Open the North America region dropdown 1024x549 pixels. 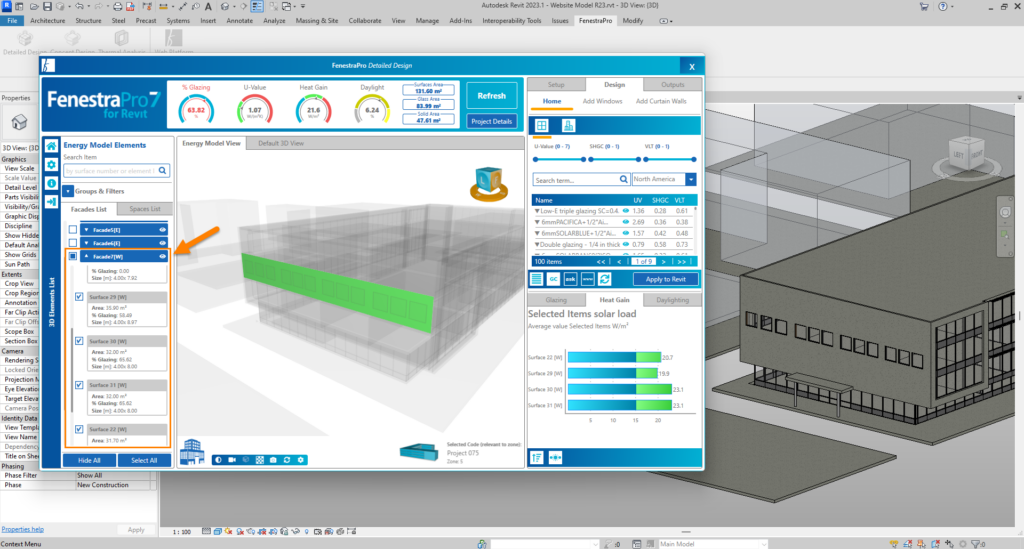691,180
